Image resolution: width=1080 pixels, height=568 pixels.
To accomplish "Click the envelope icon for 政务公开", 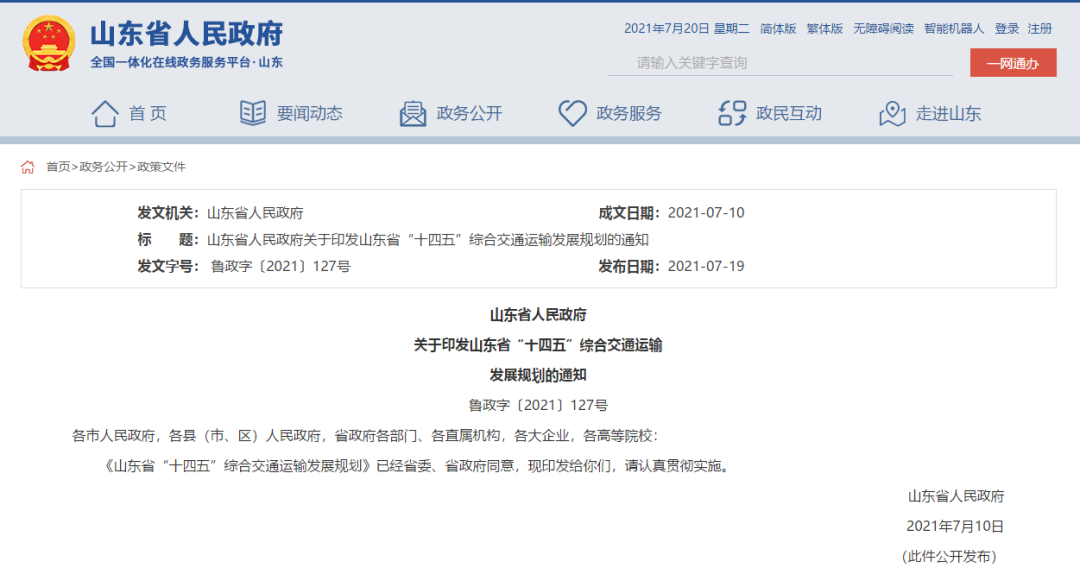I will click(413, 114).
